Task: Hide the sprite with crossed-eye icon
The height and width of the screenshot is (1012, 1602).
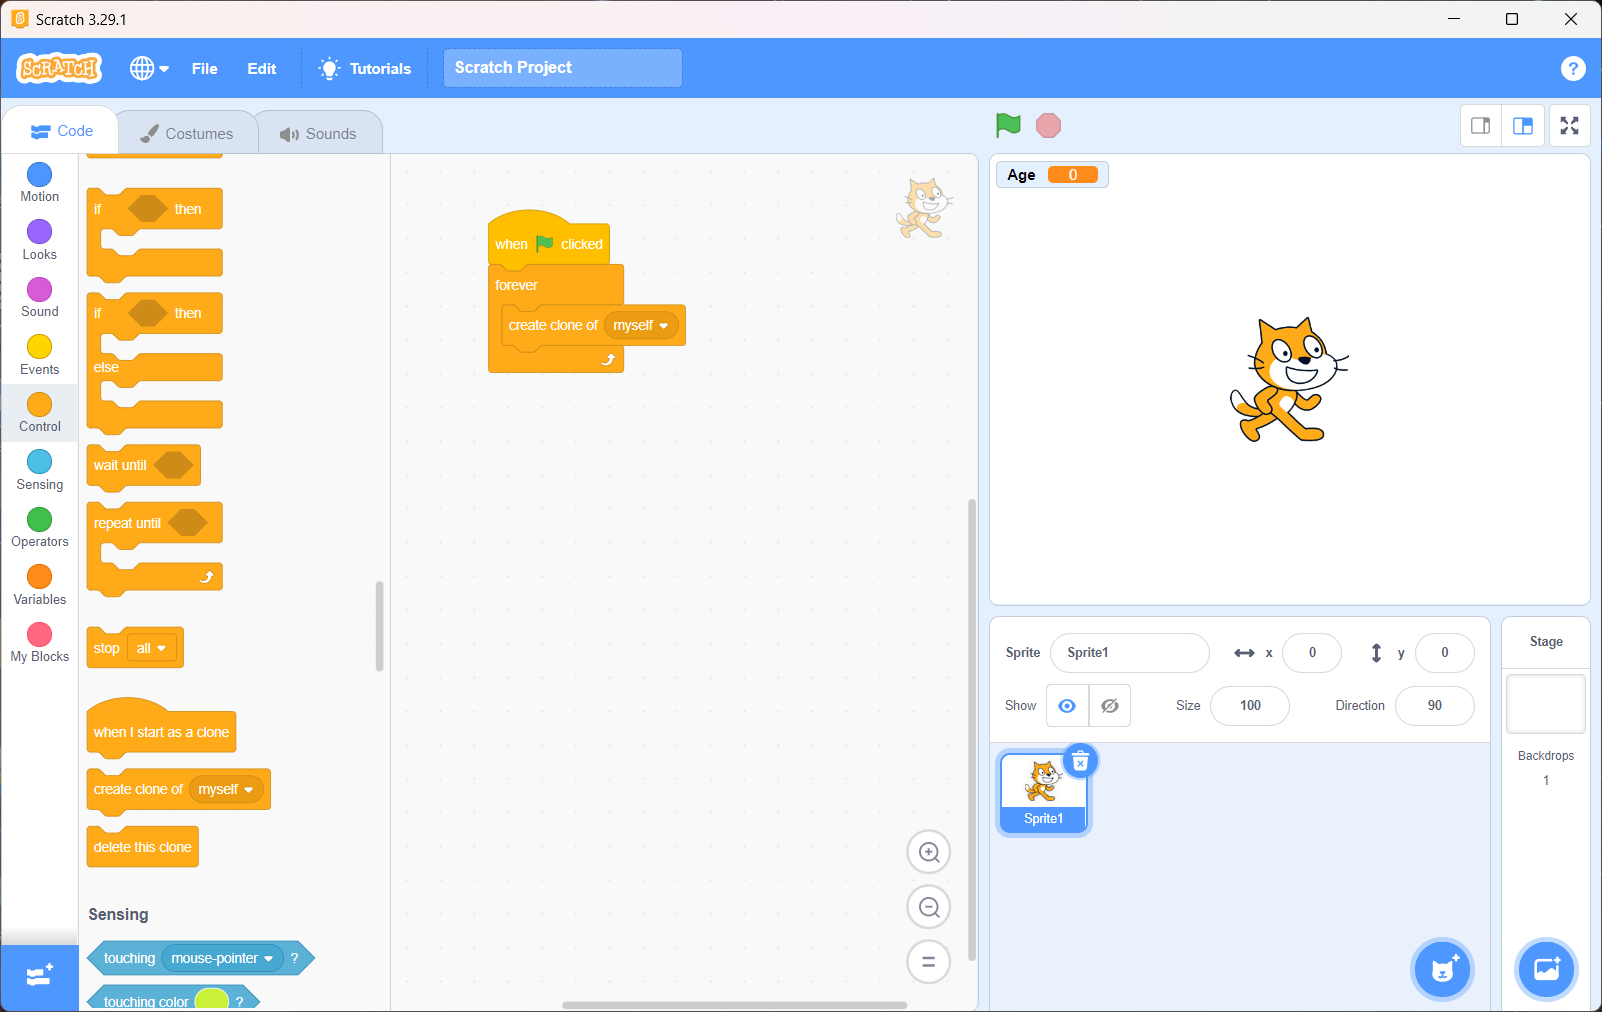Action: coord(1110,706)
